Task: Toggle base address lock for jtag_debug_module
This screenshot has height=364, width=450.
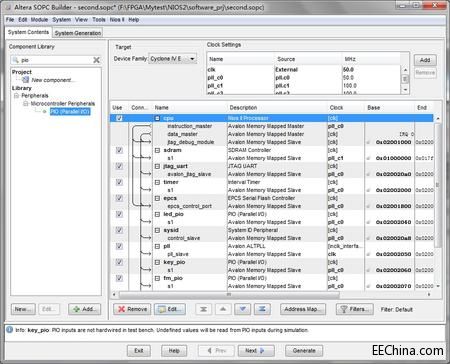Action: pyautogui.click(x=368, y=142)
